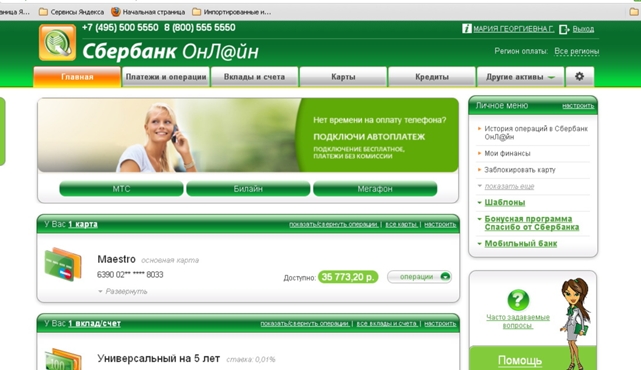The width and height of the screenshot is (641, 370).
Task: Open the Вклады и счета tab
Action: click(x=254, y=76)
